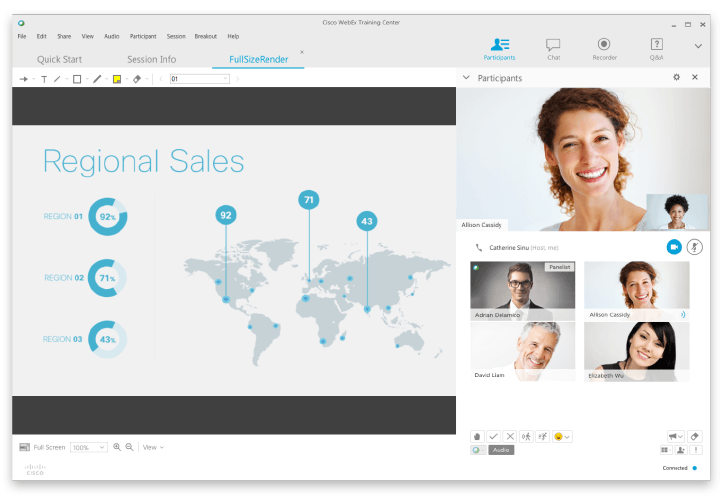Close the FullSizeRender tab
The height and width of the screenshot is (497, 728).
(x=302, y=52)
